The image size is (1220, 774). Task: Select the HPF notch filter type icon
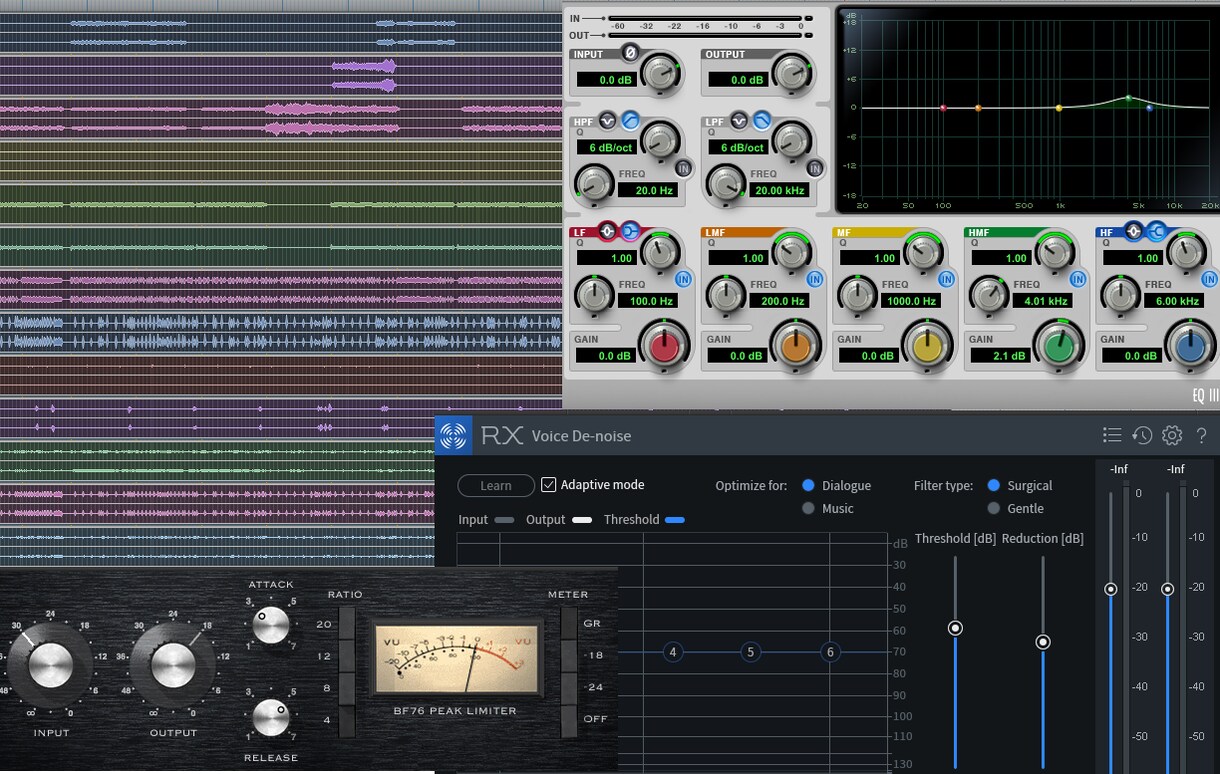pyautogui.click(x=608, y=122)
